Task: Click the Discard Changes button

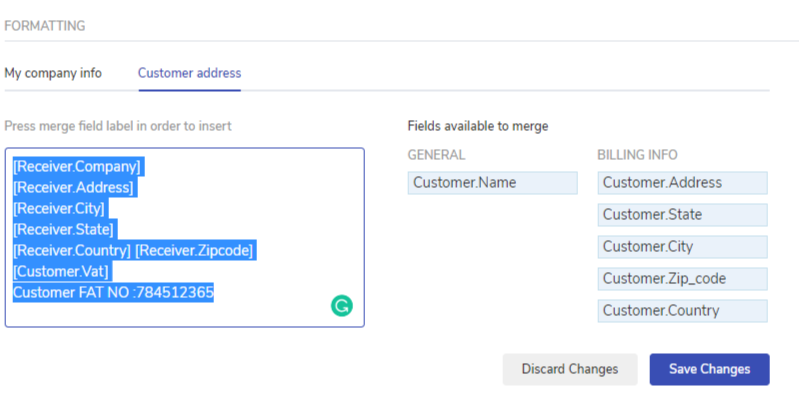Action: (569, 369)
